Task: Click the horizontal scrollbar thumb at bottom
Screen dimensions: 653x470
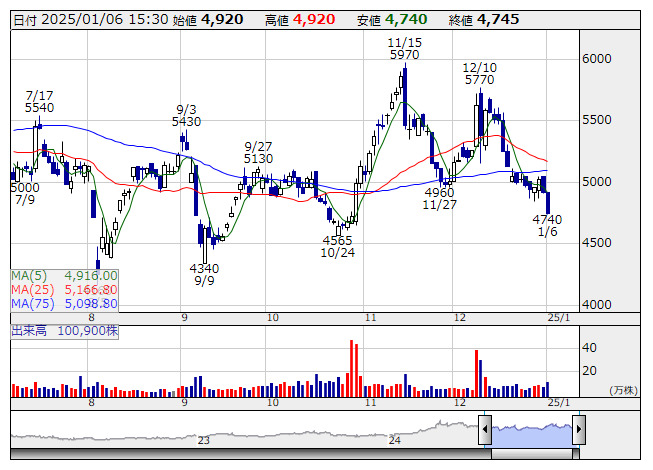Action: pos(532,454)
